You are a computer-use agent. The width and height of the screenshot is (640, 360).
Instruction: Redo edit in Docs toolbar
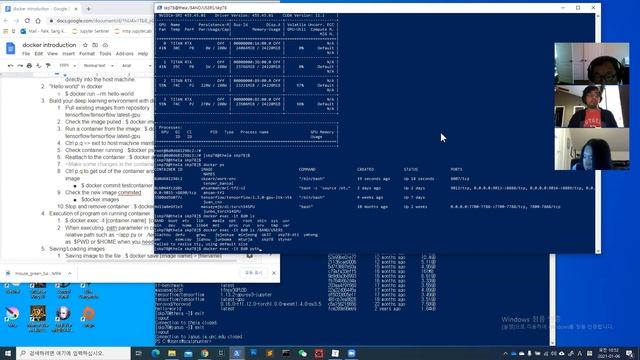pos(20,65)
